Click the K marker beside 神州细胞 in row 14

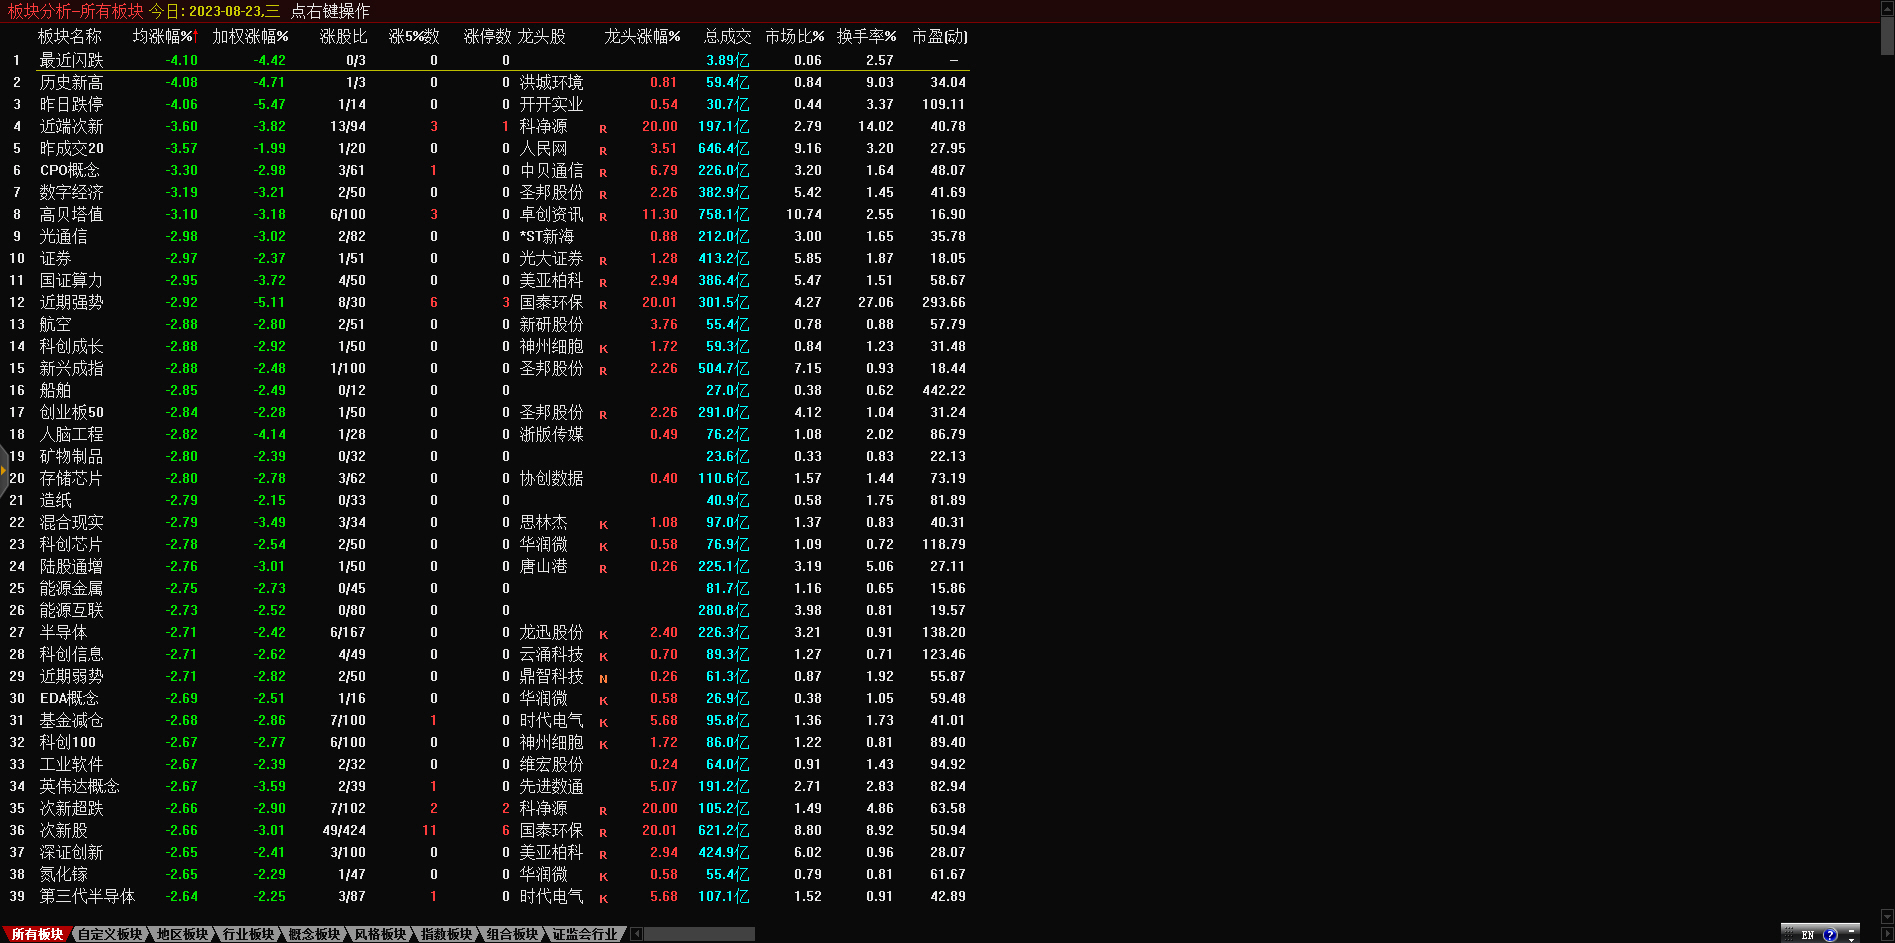(x=603, y=348)
